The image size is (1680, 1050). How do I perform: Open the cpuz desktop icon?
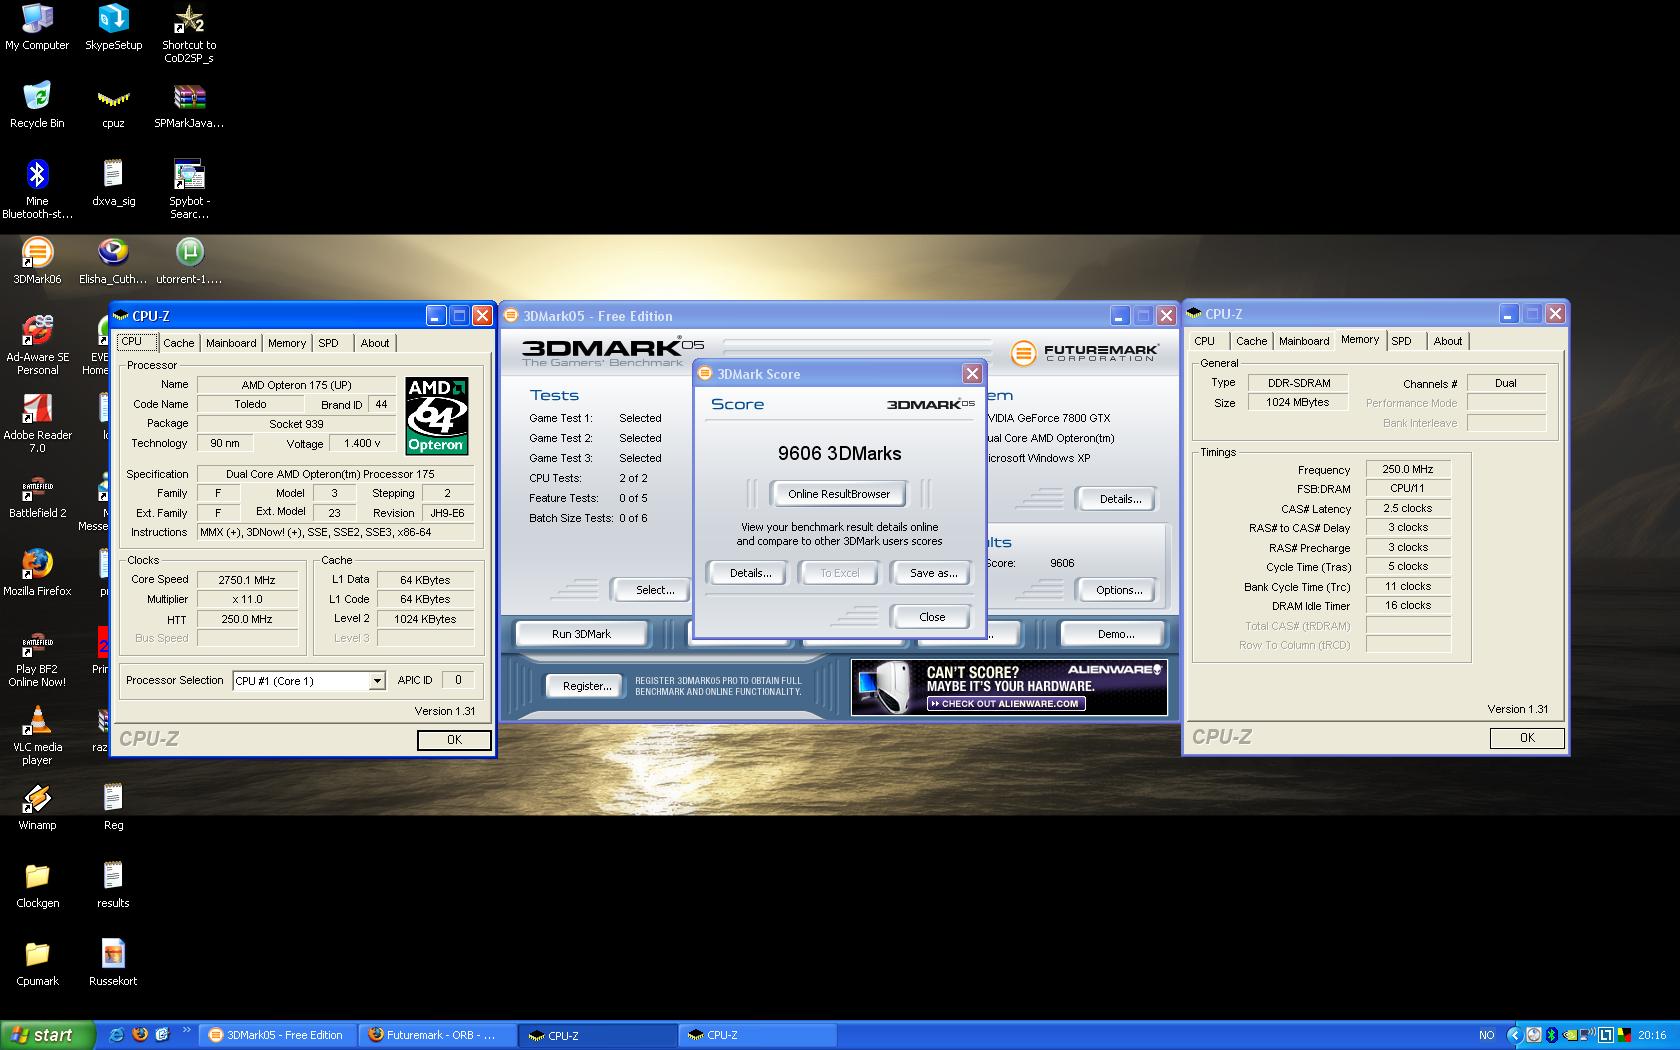pos(113,105)
